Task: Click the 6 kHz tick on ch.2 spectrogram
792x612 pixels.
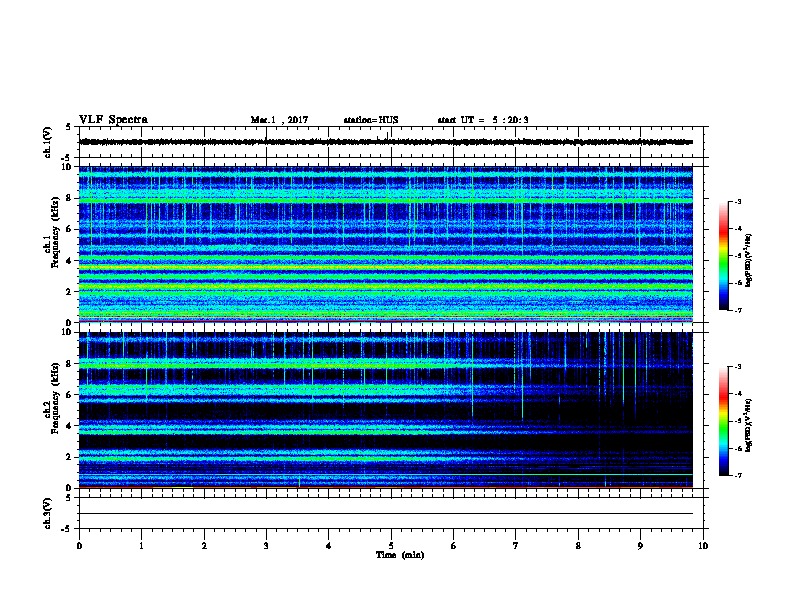Action: point(70,395)
